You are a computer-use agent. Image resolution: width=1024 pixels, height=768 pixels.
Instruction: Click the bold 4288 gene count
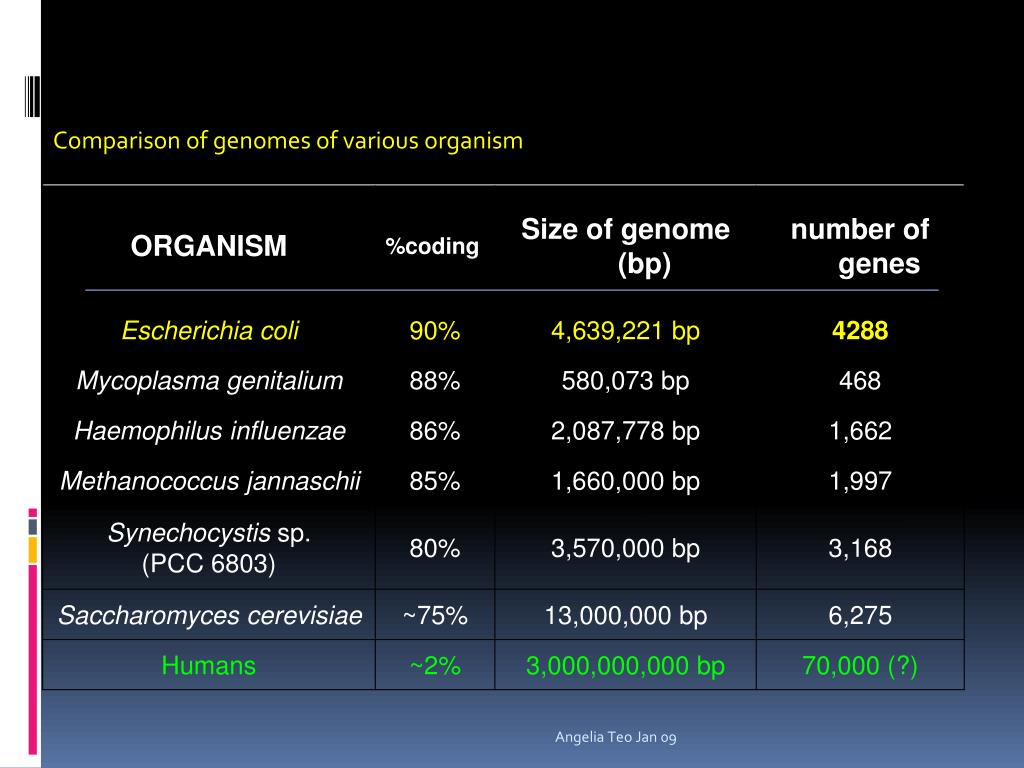point(860,330)
